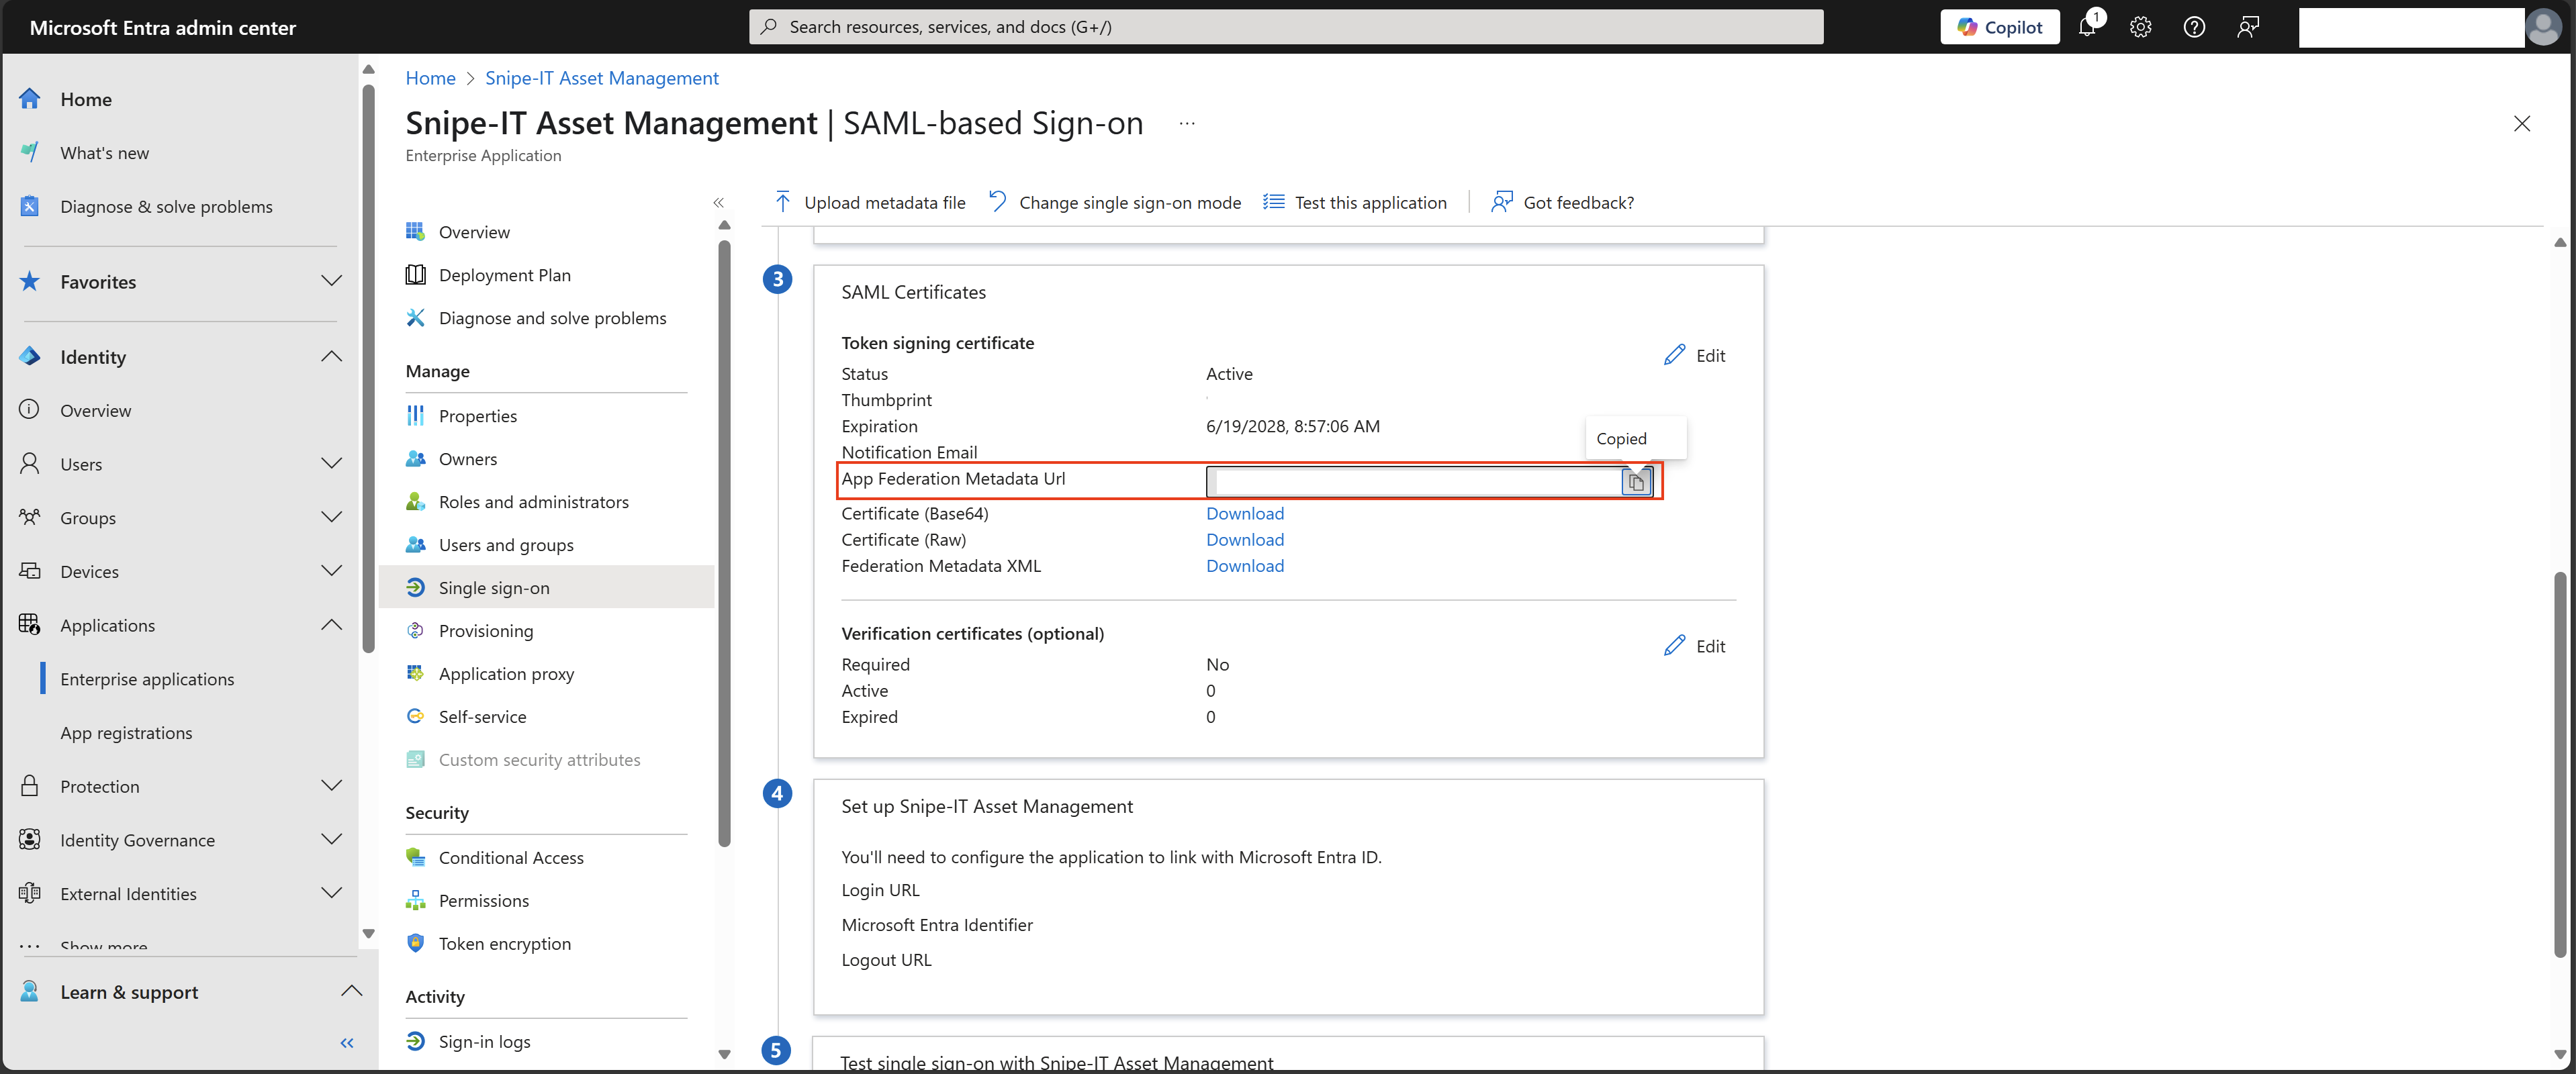The image size is (2576, 1074).
Task: Click Change single sign-on mode
Action: point(1114,202)
